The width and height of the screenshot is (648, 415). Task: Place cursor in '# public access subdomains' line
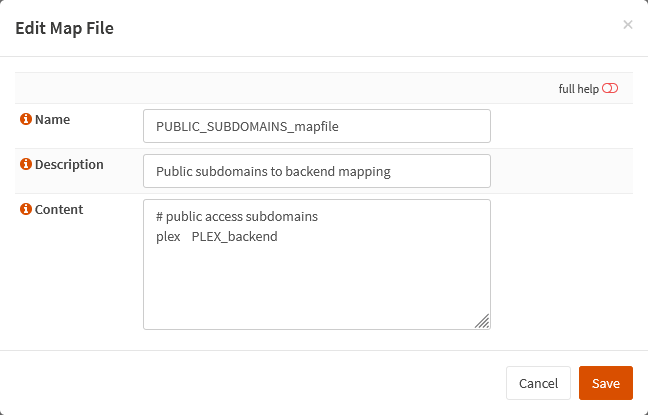point(237,217)
